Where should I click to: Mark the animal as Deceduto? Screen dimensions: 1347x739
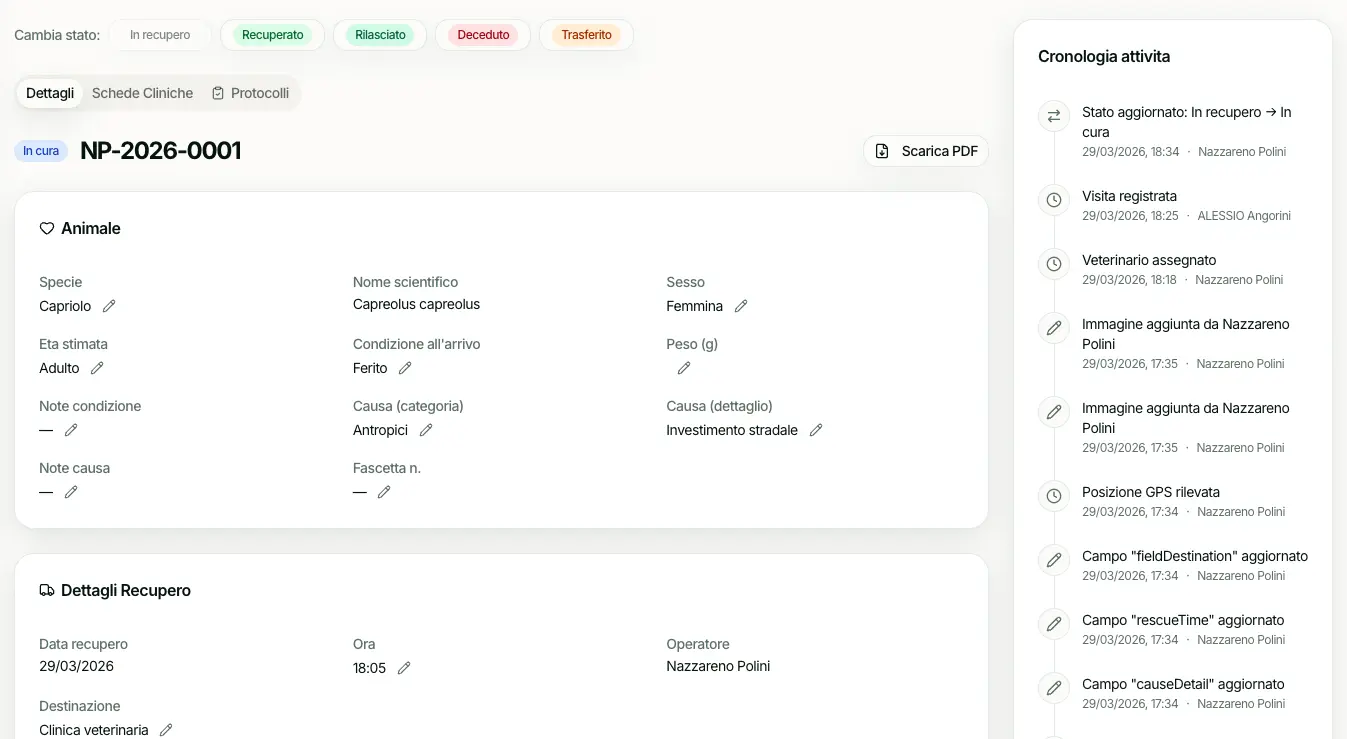[x=483, y=35]
